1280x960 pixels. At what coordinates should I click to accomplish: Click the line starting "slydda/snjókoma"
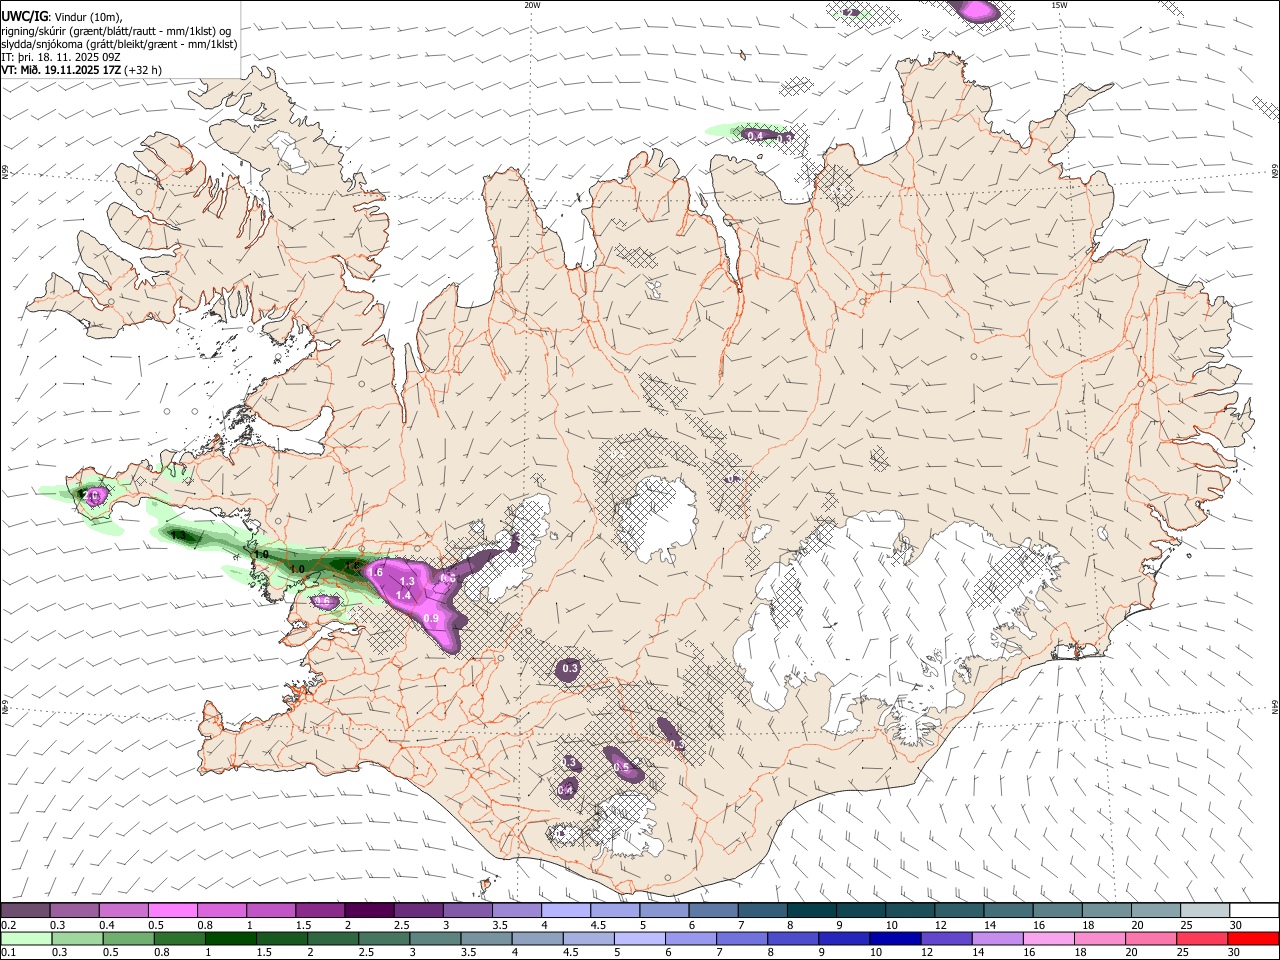(x=120, y=44)
